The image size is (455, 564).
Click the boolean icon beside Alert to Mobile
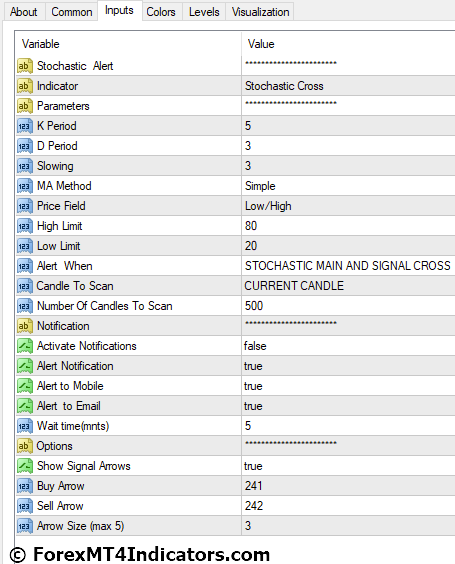[x=25, y=386]
